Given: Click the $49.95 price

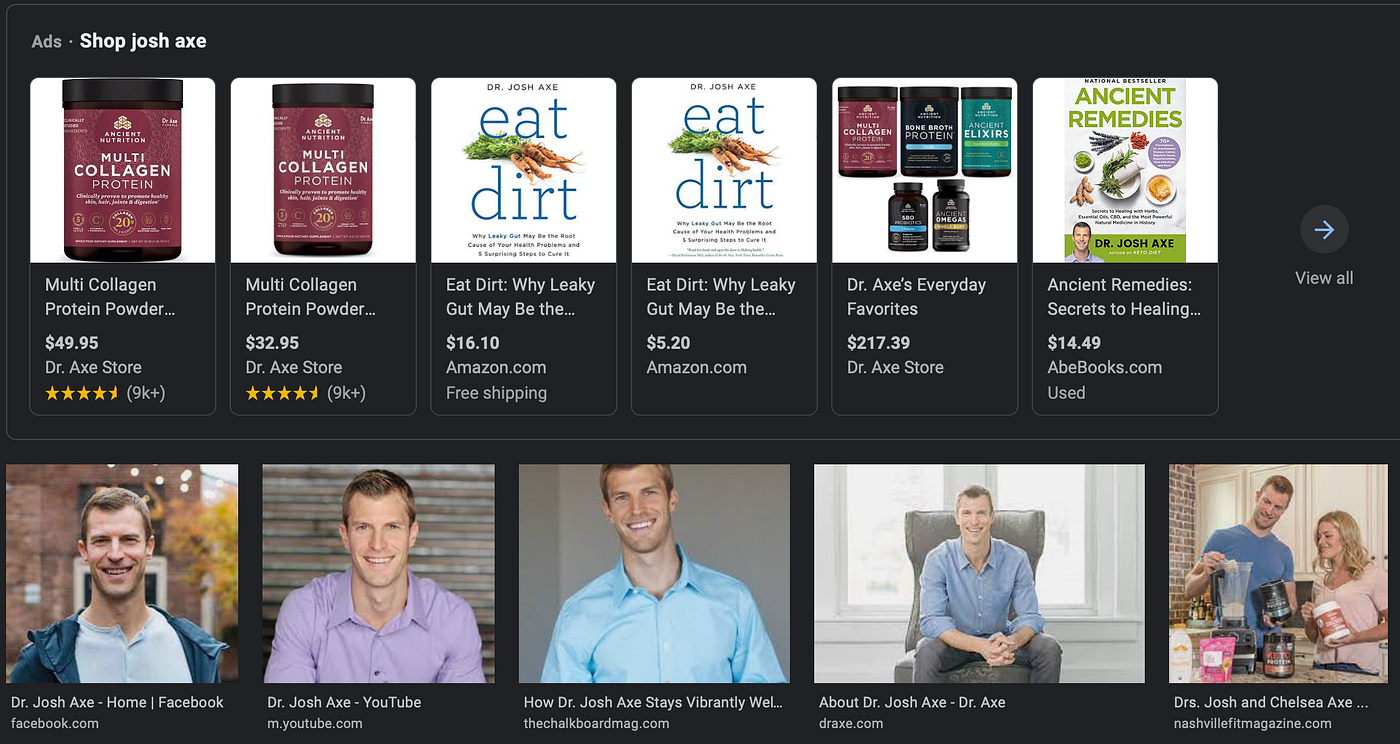Looking at the screenshot, I should pyautogui.click(x=72, y=343).
